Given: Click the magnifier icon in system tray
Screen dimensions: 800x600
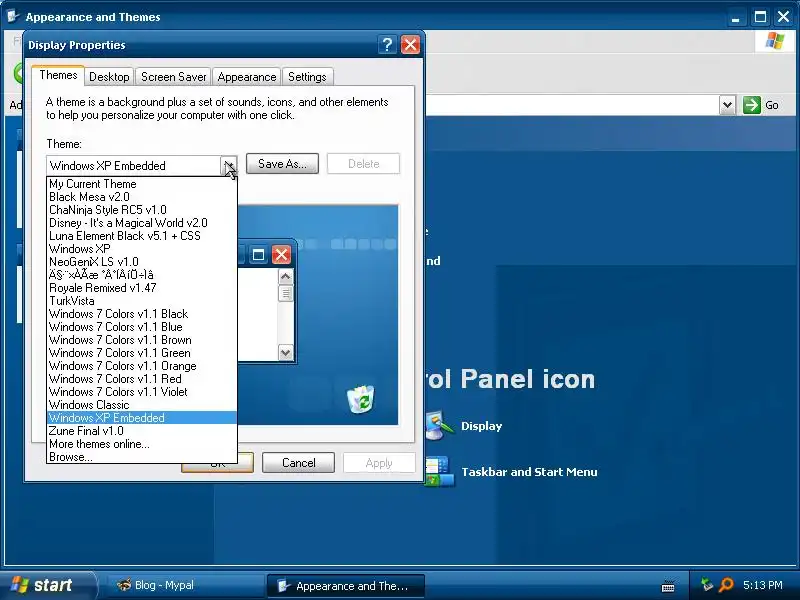Looking at the screenshot, I should click(726, 585).
